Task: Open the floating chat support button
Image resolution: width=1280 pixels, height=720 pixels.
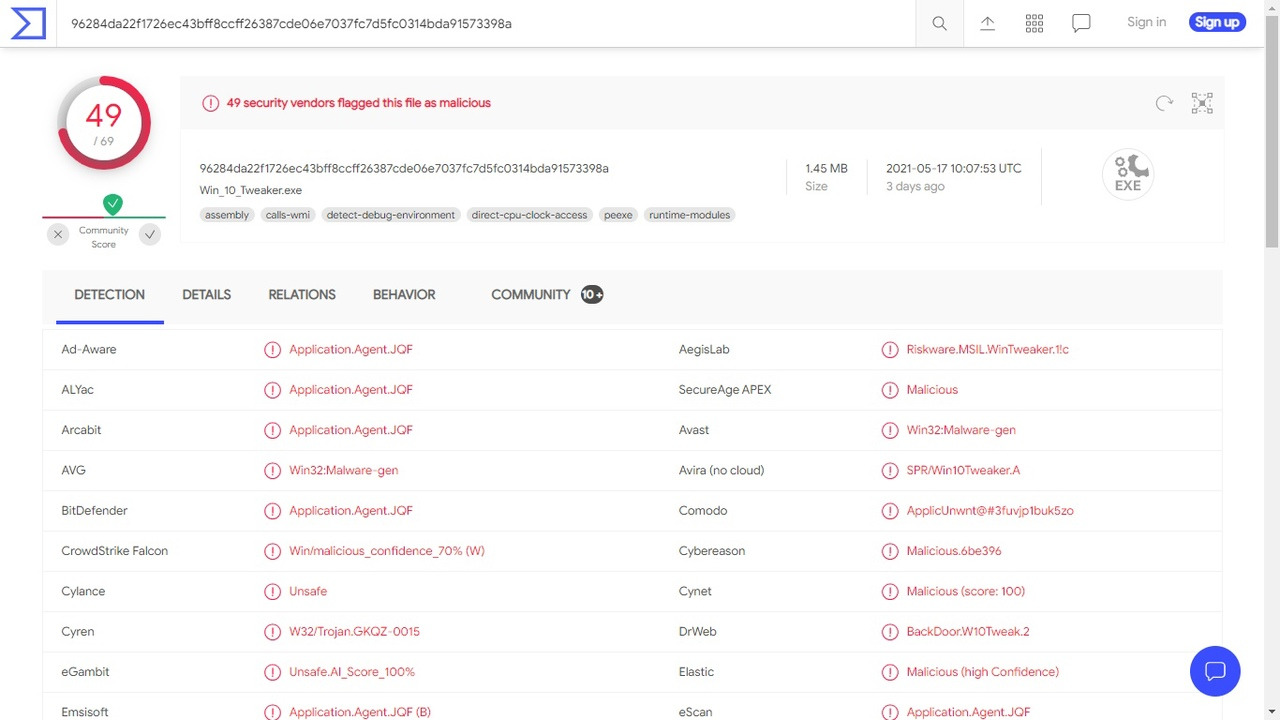Action: tap(1215, 671)
